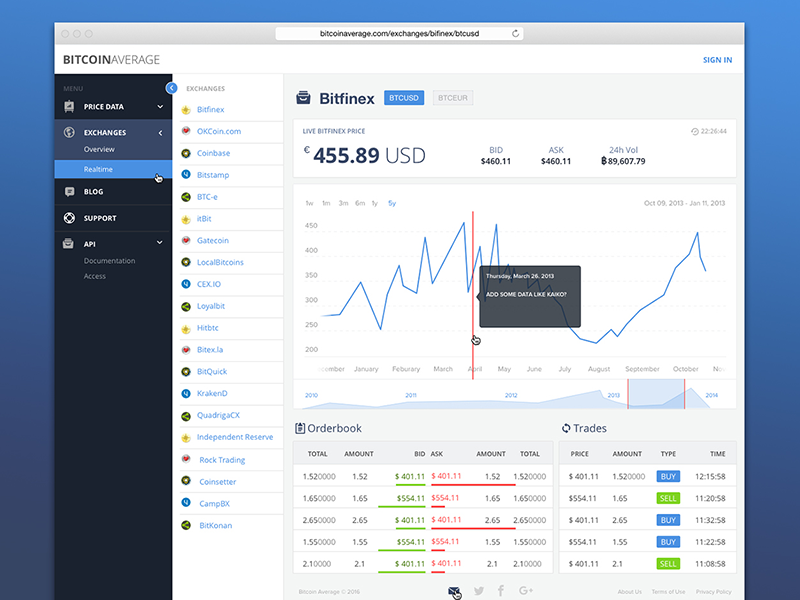Click the Orderbook panel icon
Viewport: 800px width, 600px height.
pos(298,428)
